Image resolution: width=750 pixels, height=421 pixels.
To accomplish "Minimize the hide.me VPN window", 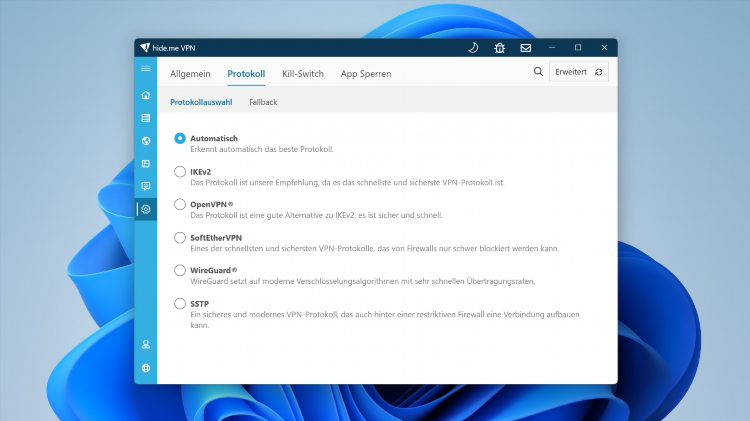I will 552,48.
